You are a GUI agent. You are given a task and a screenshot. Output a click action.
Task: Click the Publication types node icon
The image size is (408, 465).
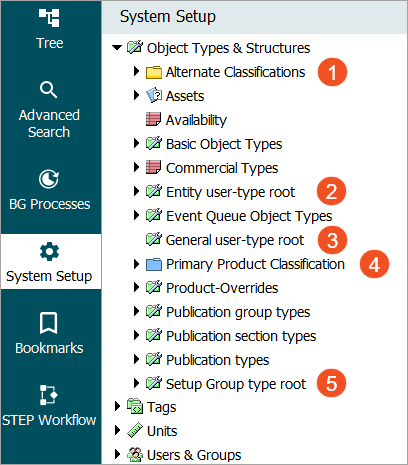(x=154, y=360)
